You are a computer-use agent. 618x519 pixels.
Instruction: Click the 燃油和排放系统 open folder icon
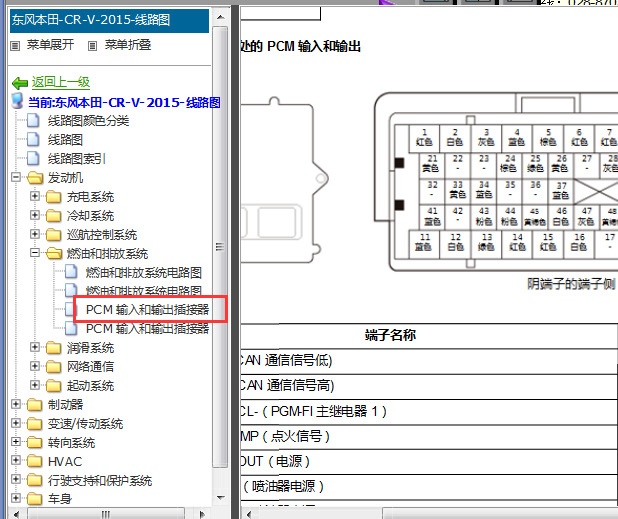(54, 253)
